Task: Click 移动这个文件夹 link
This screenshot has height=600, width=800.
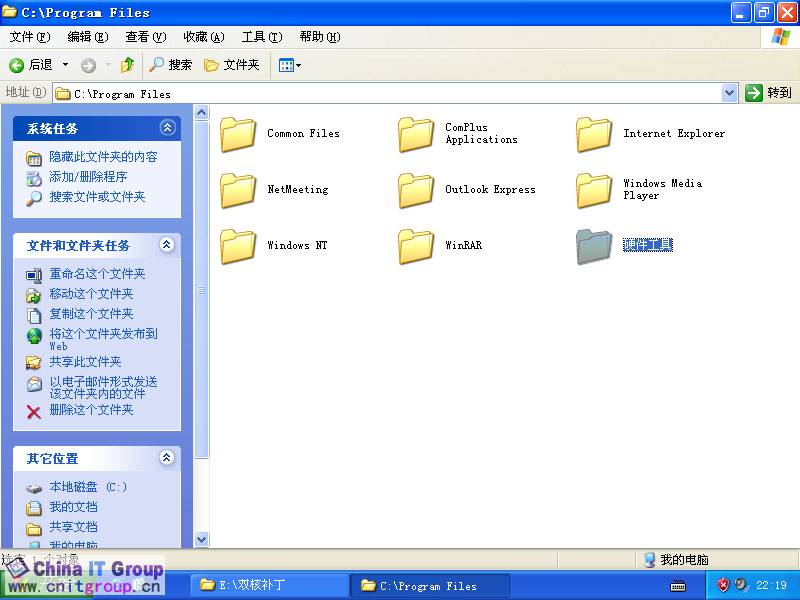Action: [91, 294]
